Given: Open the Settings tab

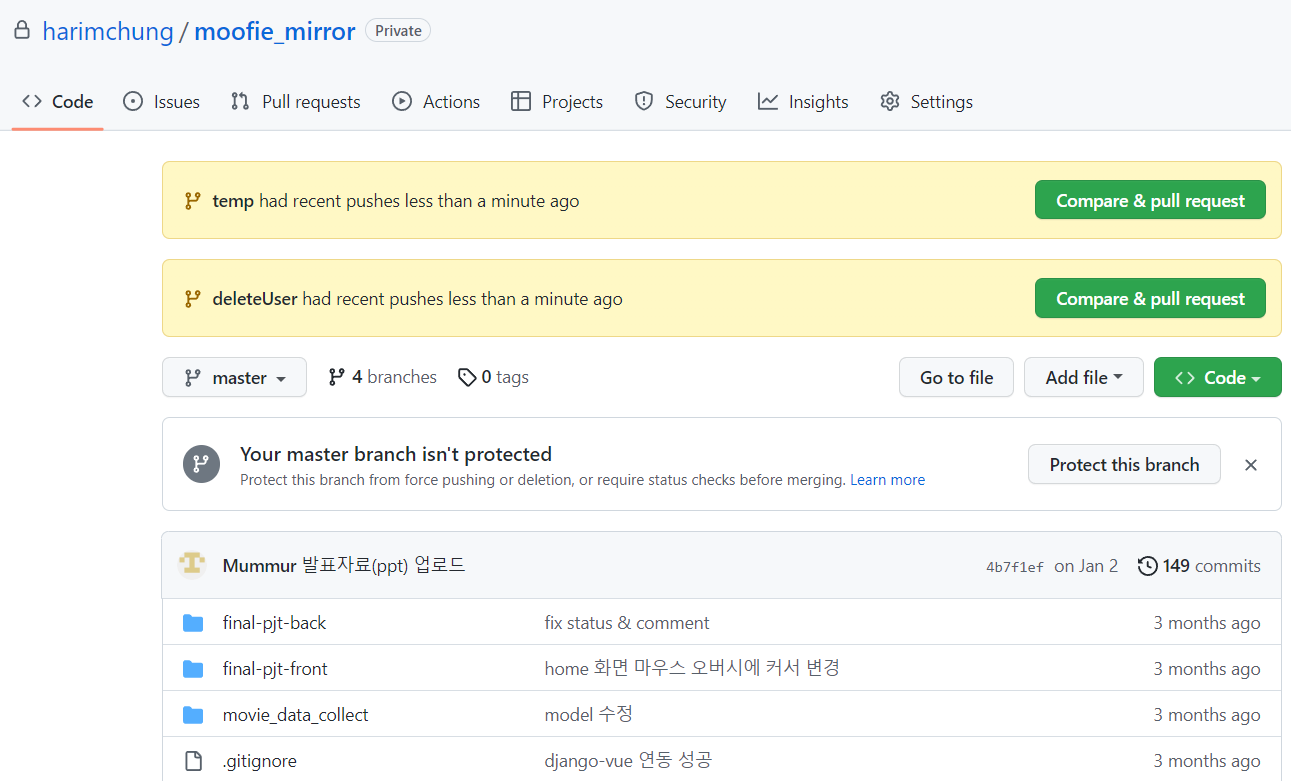Looking at the screenshot, I should [926, 102].
